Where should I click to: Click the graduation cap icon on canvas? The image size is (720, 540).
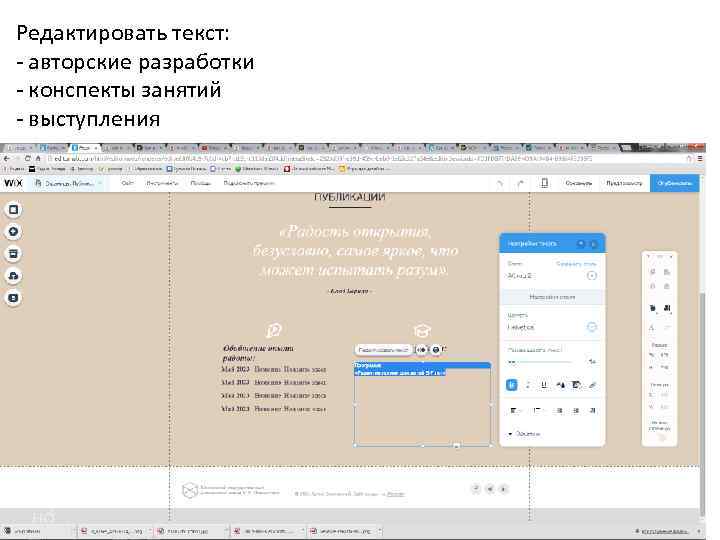(422, 330)
